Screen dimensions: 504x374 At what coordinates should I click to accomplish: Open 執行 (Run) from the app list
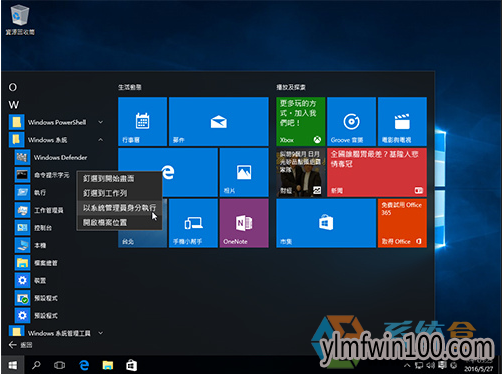[x=31, y=193]
